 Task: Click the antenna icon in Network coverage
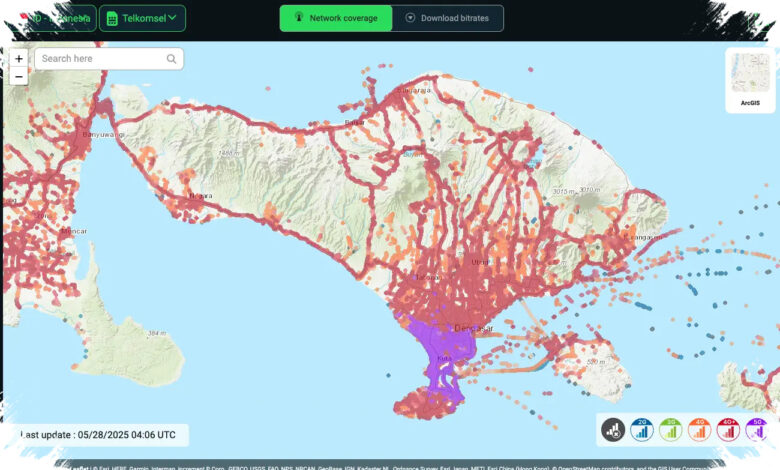click(x=299, y=17)
